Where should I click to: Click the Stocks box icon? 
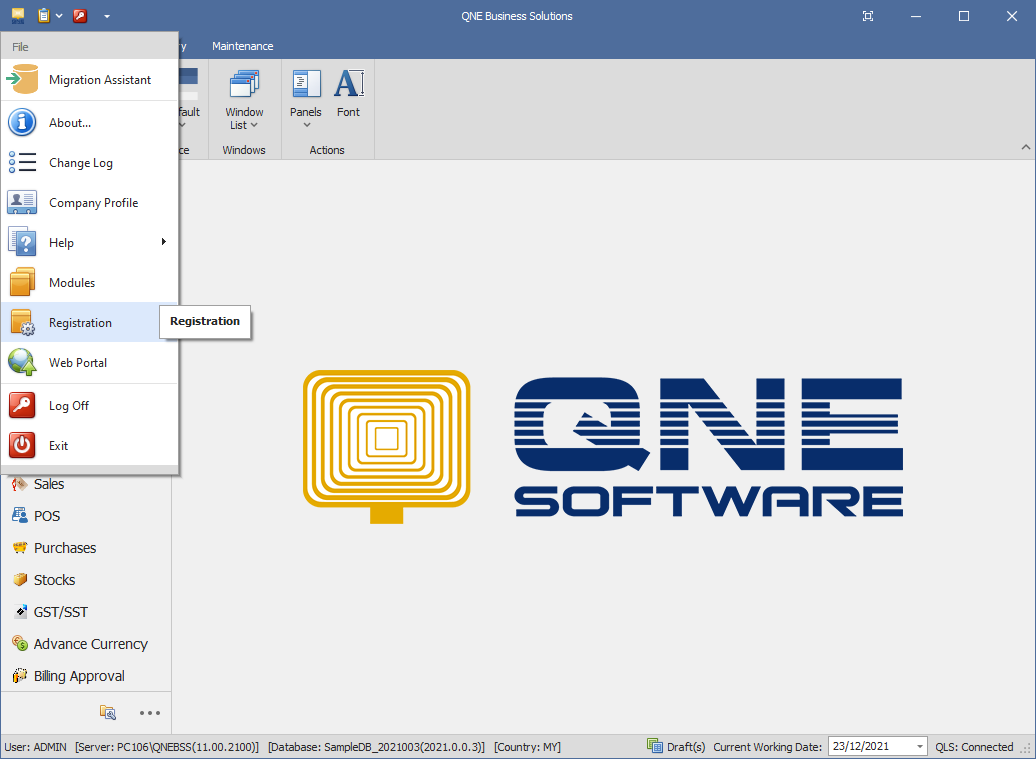pos(20,580)
